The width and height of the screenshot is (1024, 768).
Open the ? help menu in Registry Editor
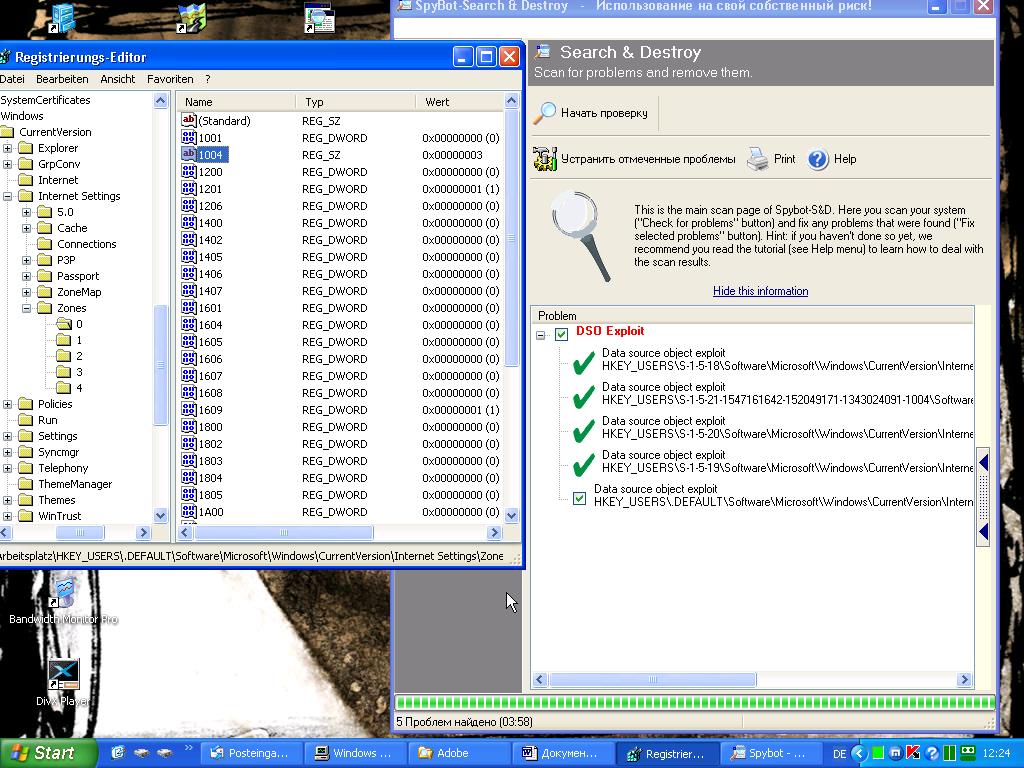pos(208,79)
